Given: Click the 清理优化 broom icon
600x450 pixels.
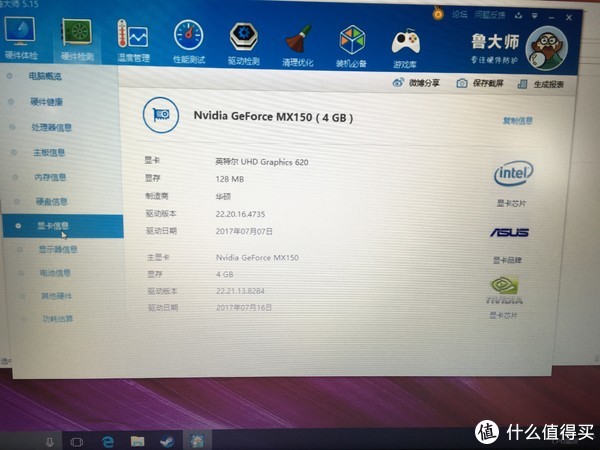Looking at the screenshot, I should click(298, 45).
